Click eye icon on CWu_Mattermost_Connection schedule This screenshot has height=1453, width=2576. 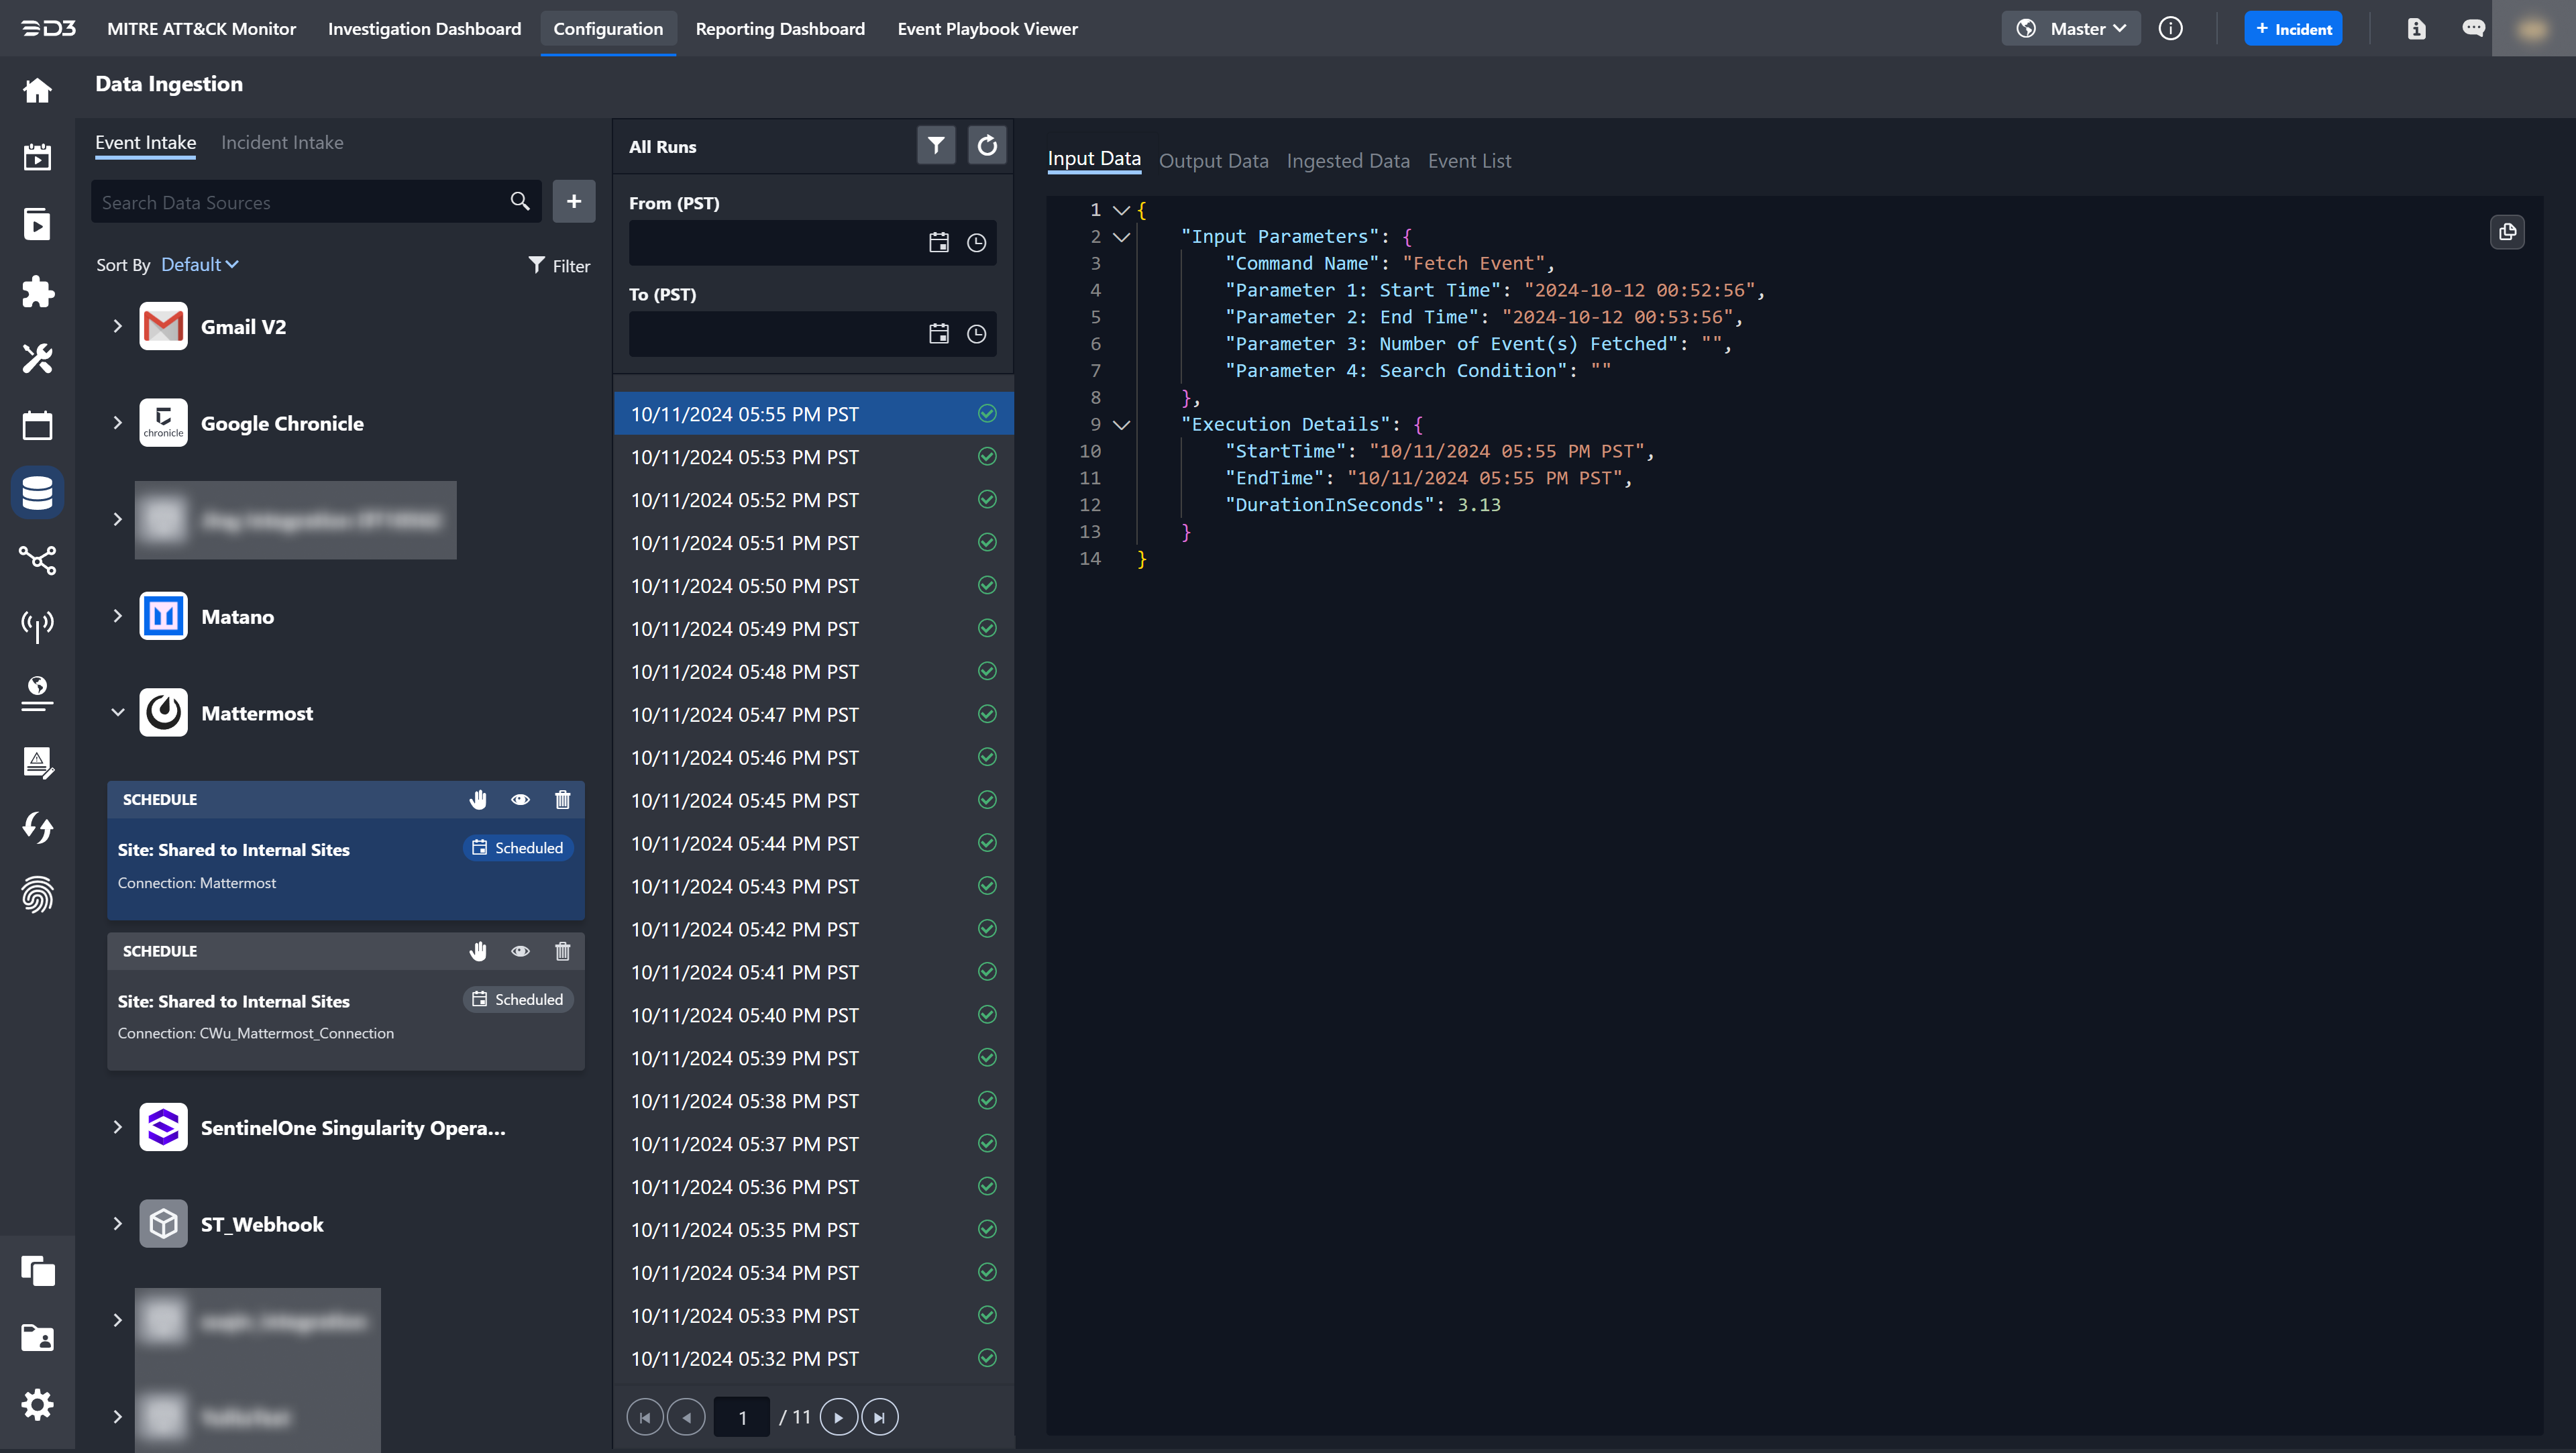[x=520, y=951]
